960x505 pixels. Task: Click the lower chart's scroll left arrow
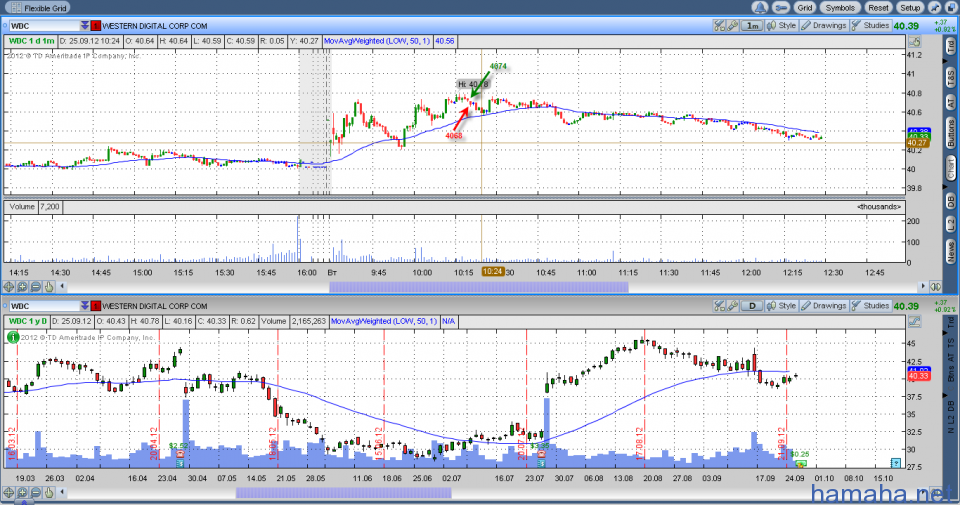[62, 492]
